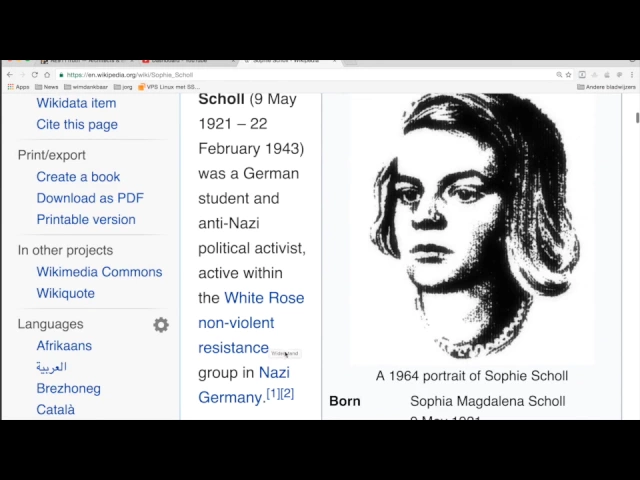This screenshot has height=480, width=640.
Task: Switch to the Sophie Scholl Wikipedia tab
Action: tap(288, 62)
